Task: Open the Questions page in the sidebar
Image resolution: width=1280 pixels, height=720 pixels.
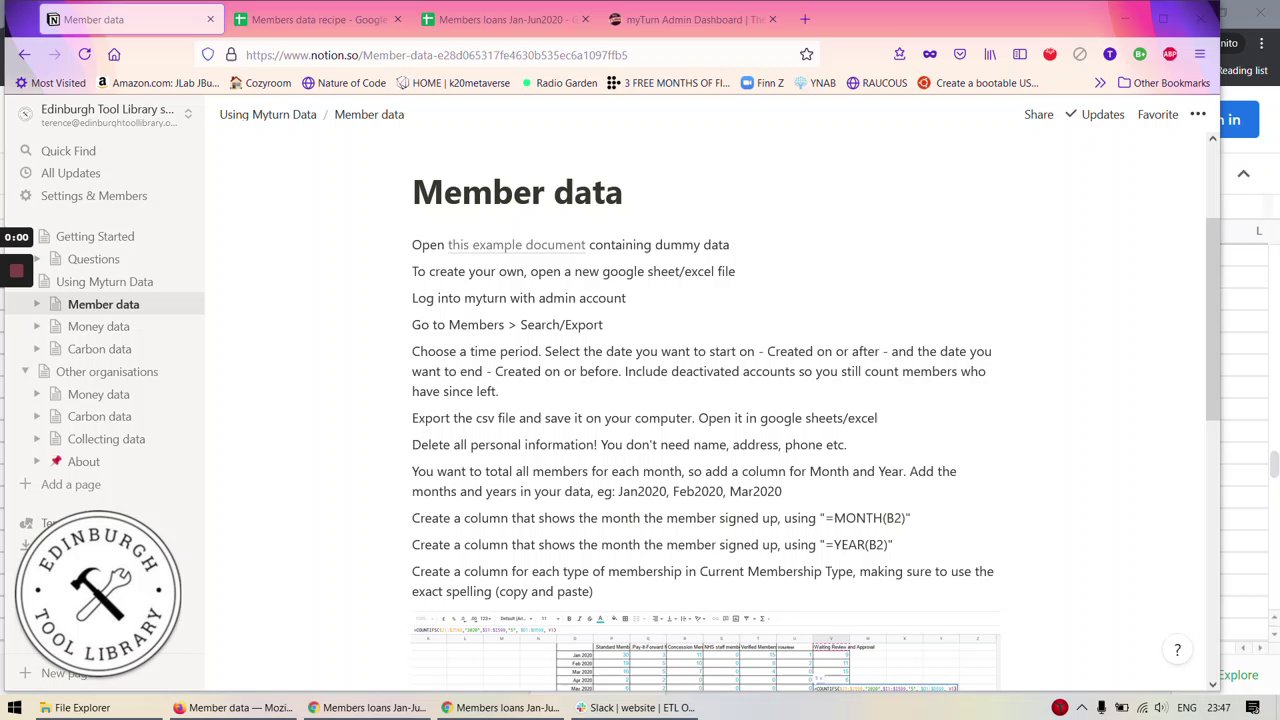Action: pyautogui.click(x=93, y=259)
